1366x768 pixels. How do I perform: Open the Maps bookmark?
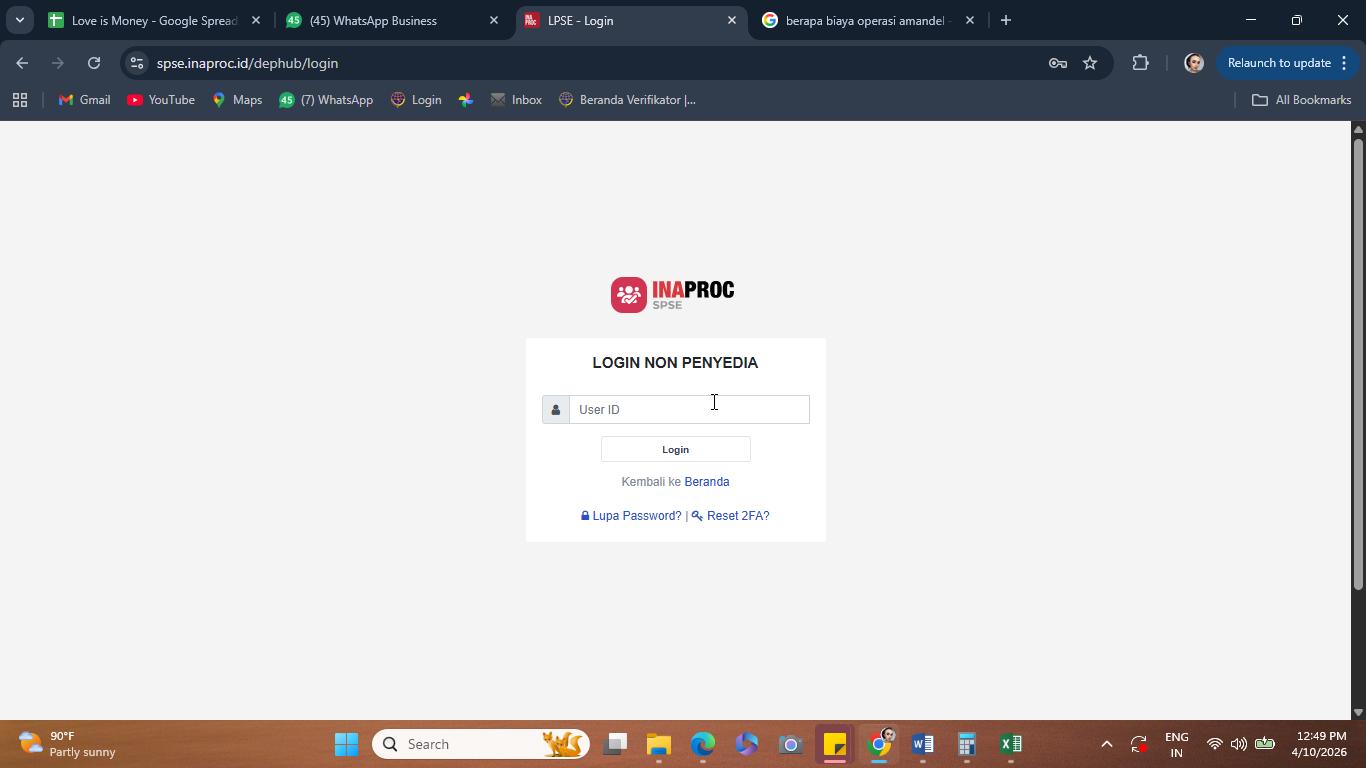[237, 100]
